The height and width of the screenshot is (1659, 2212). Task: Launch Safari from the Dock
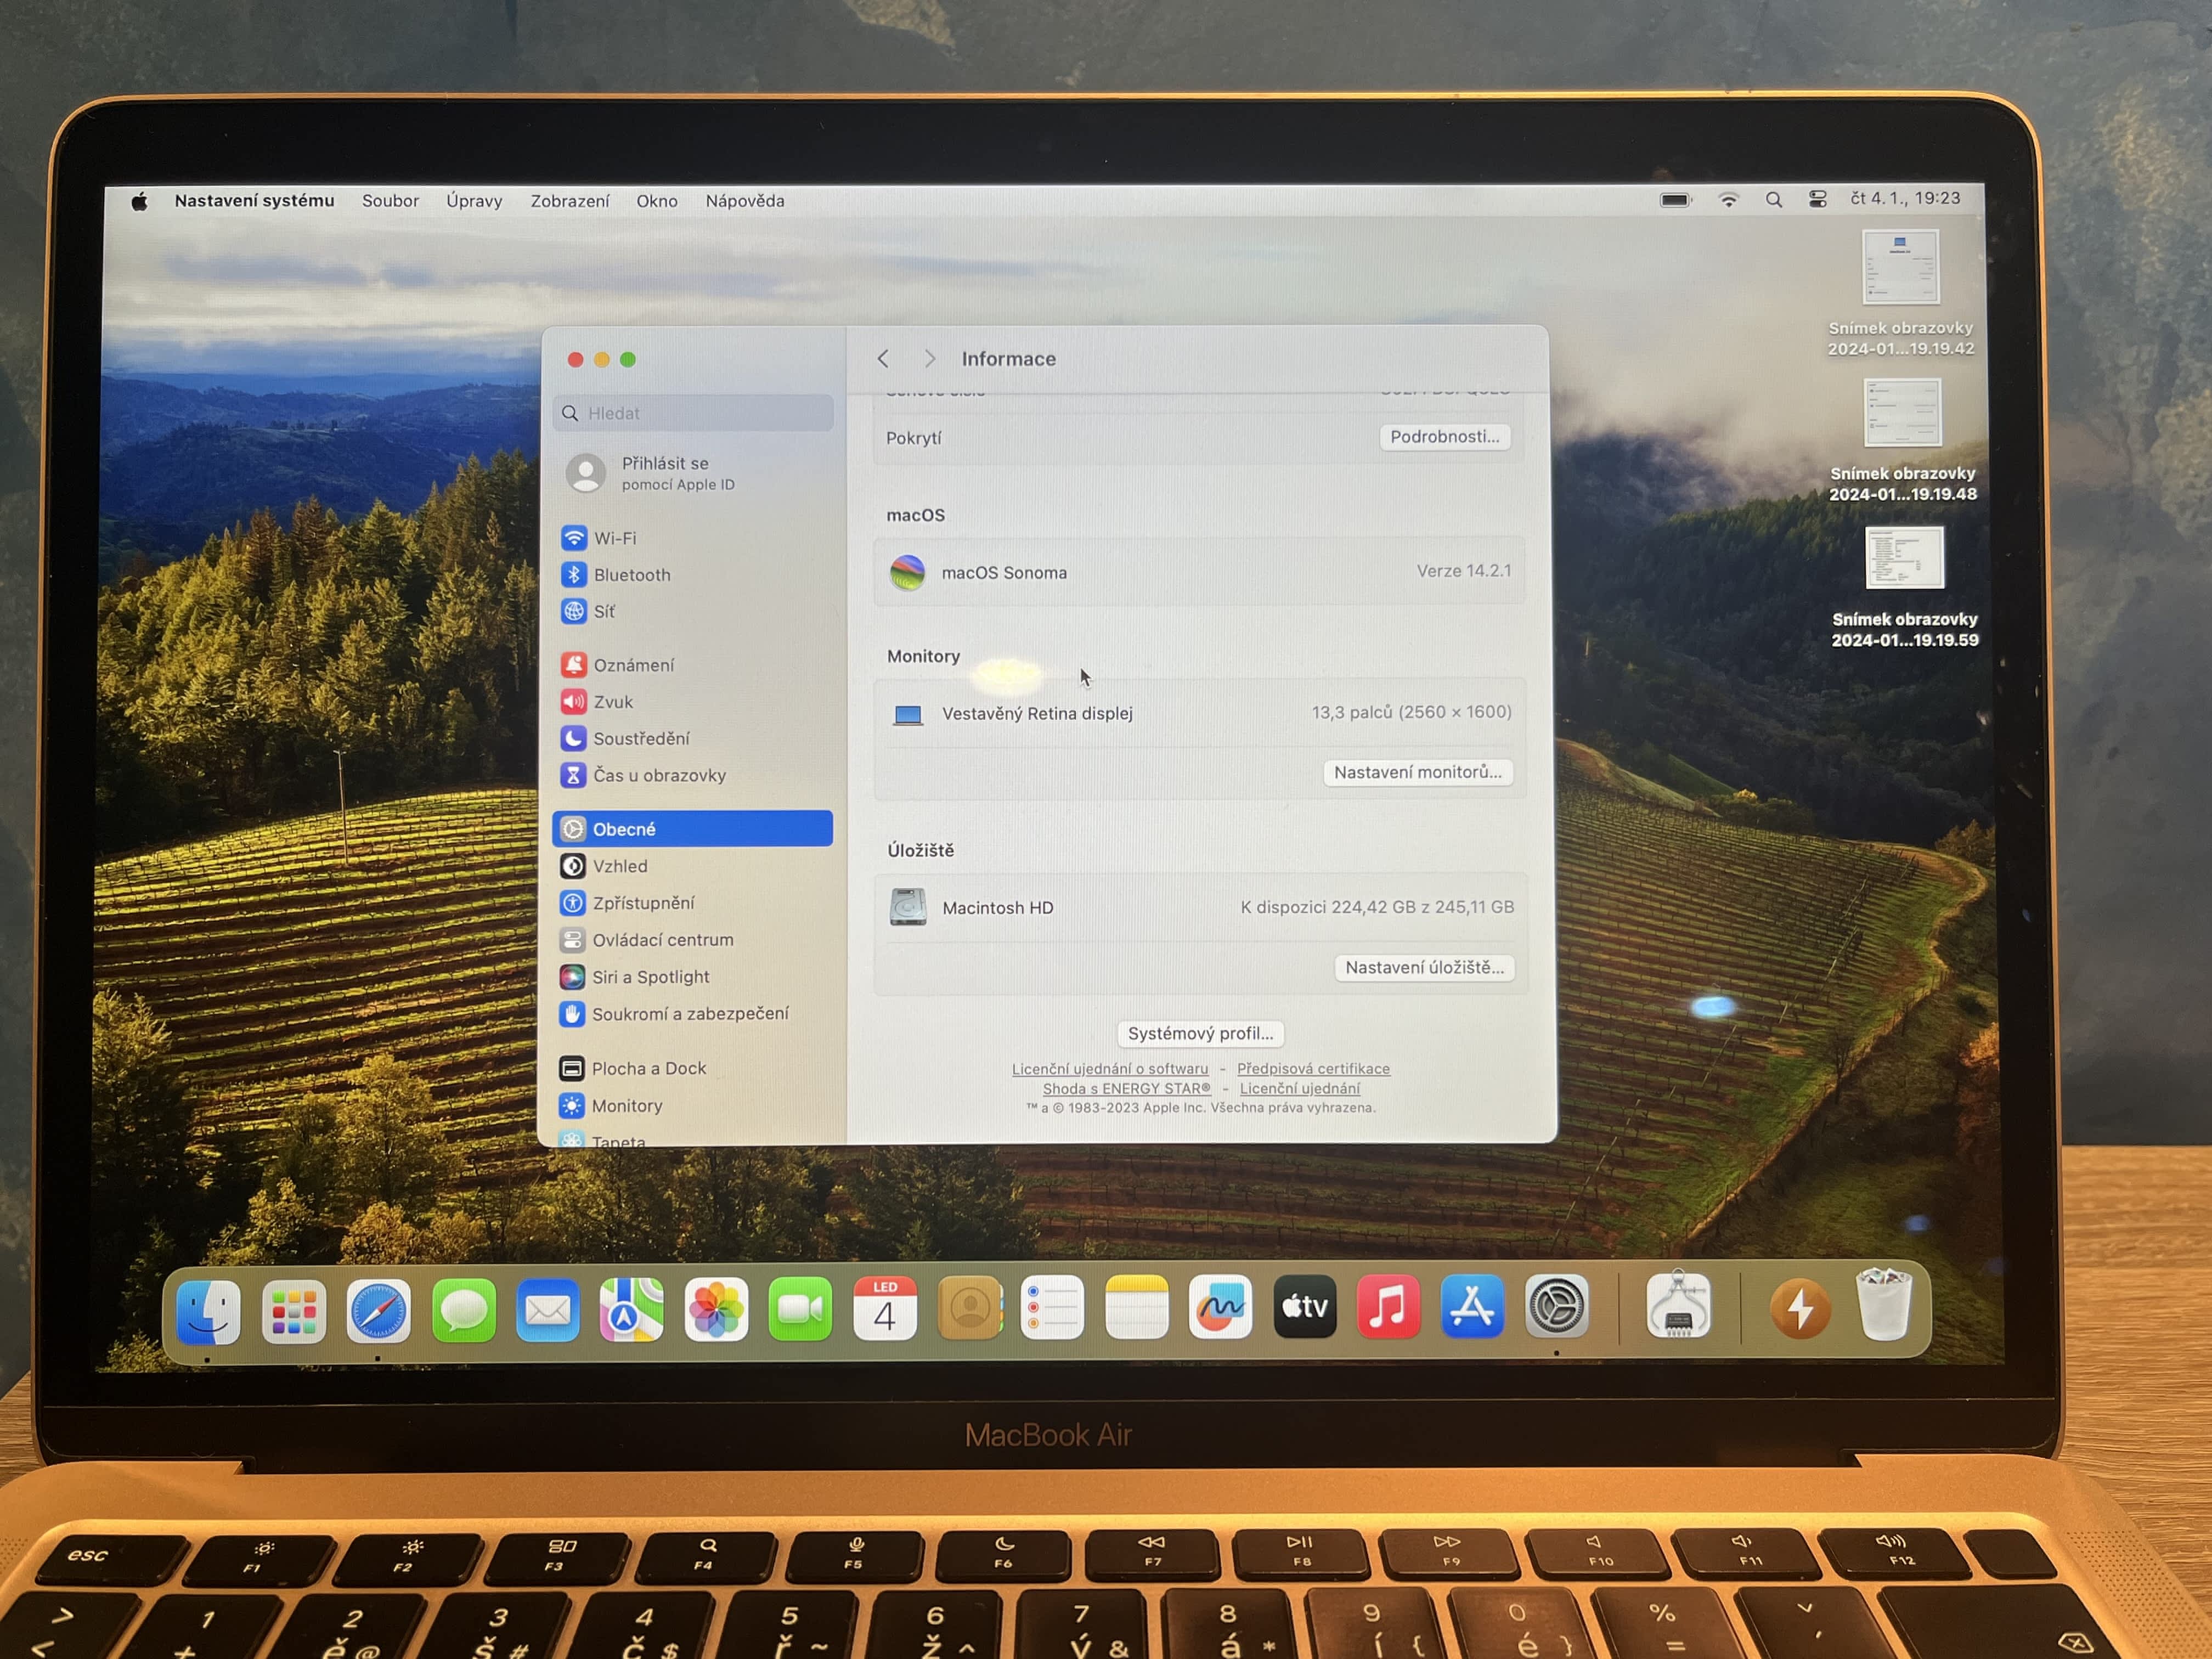(378, 1309)
